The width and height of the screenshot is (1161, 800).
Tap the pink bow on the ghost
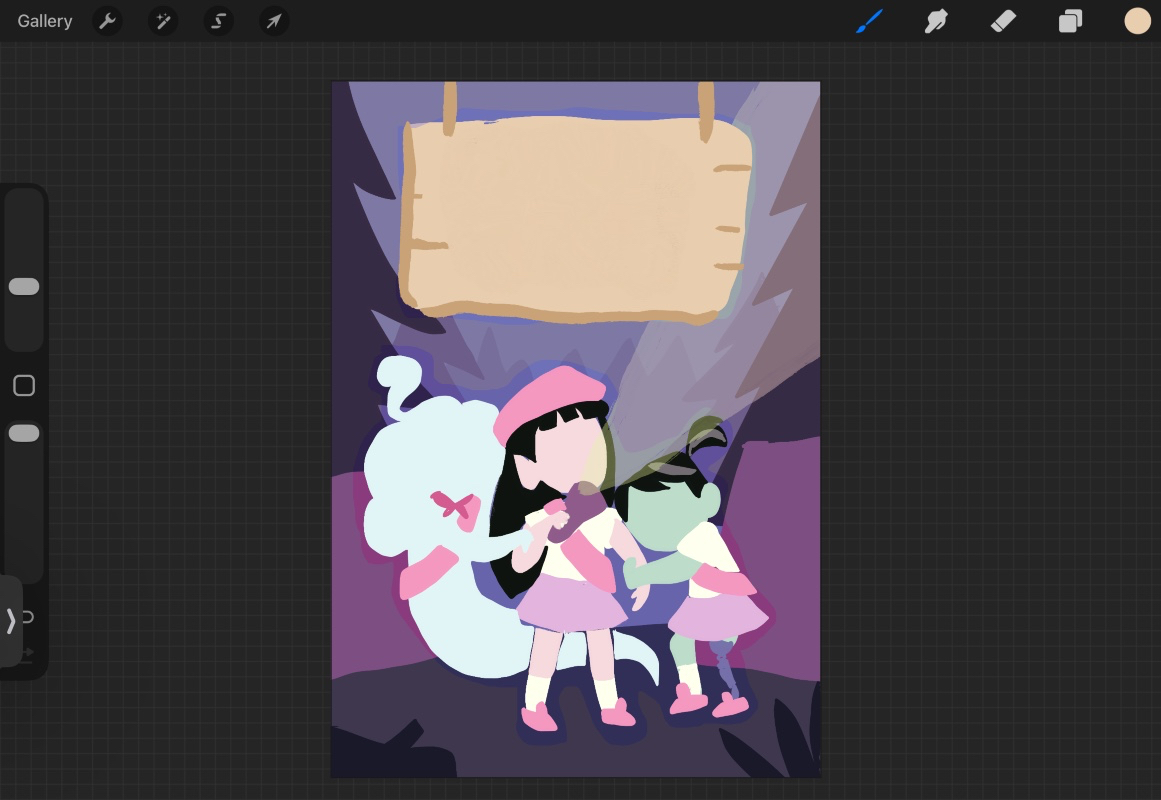click(452, 504)
